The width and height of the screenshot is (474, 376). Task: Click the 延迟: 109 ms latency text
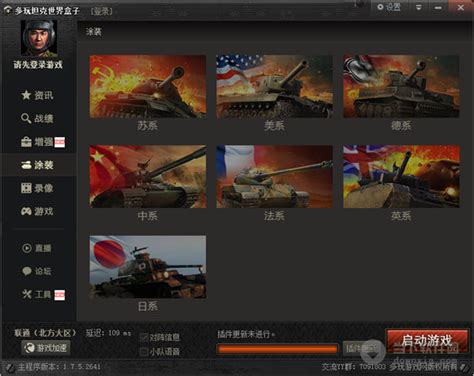[108, 333]
